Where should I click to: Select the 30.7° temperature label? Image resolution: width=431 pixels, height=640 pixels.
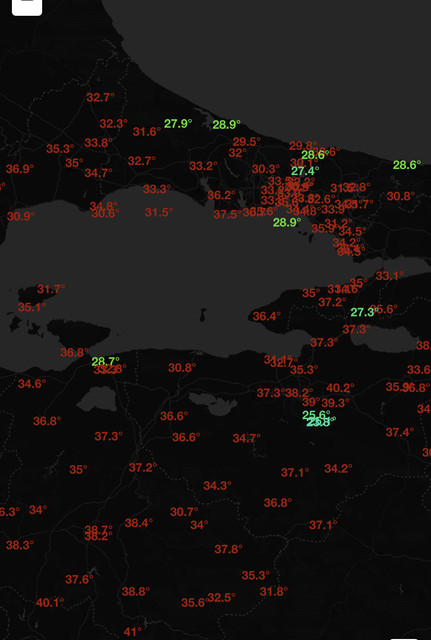(x=184, y=512)
